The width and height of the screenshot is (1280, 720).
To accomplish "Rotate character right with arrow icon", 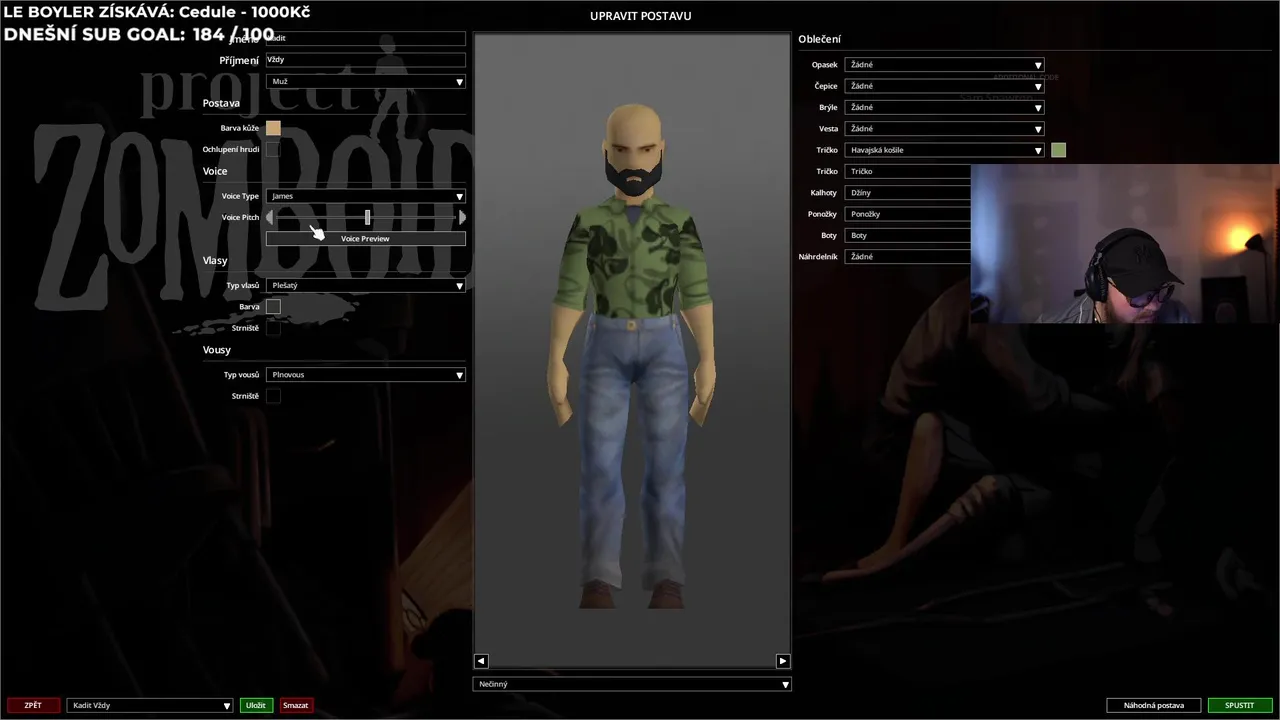I will point(782,661).
